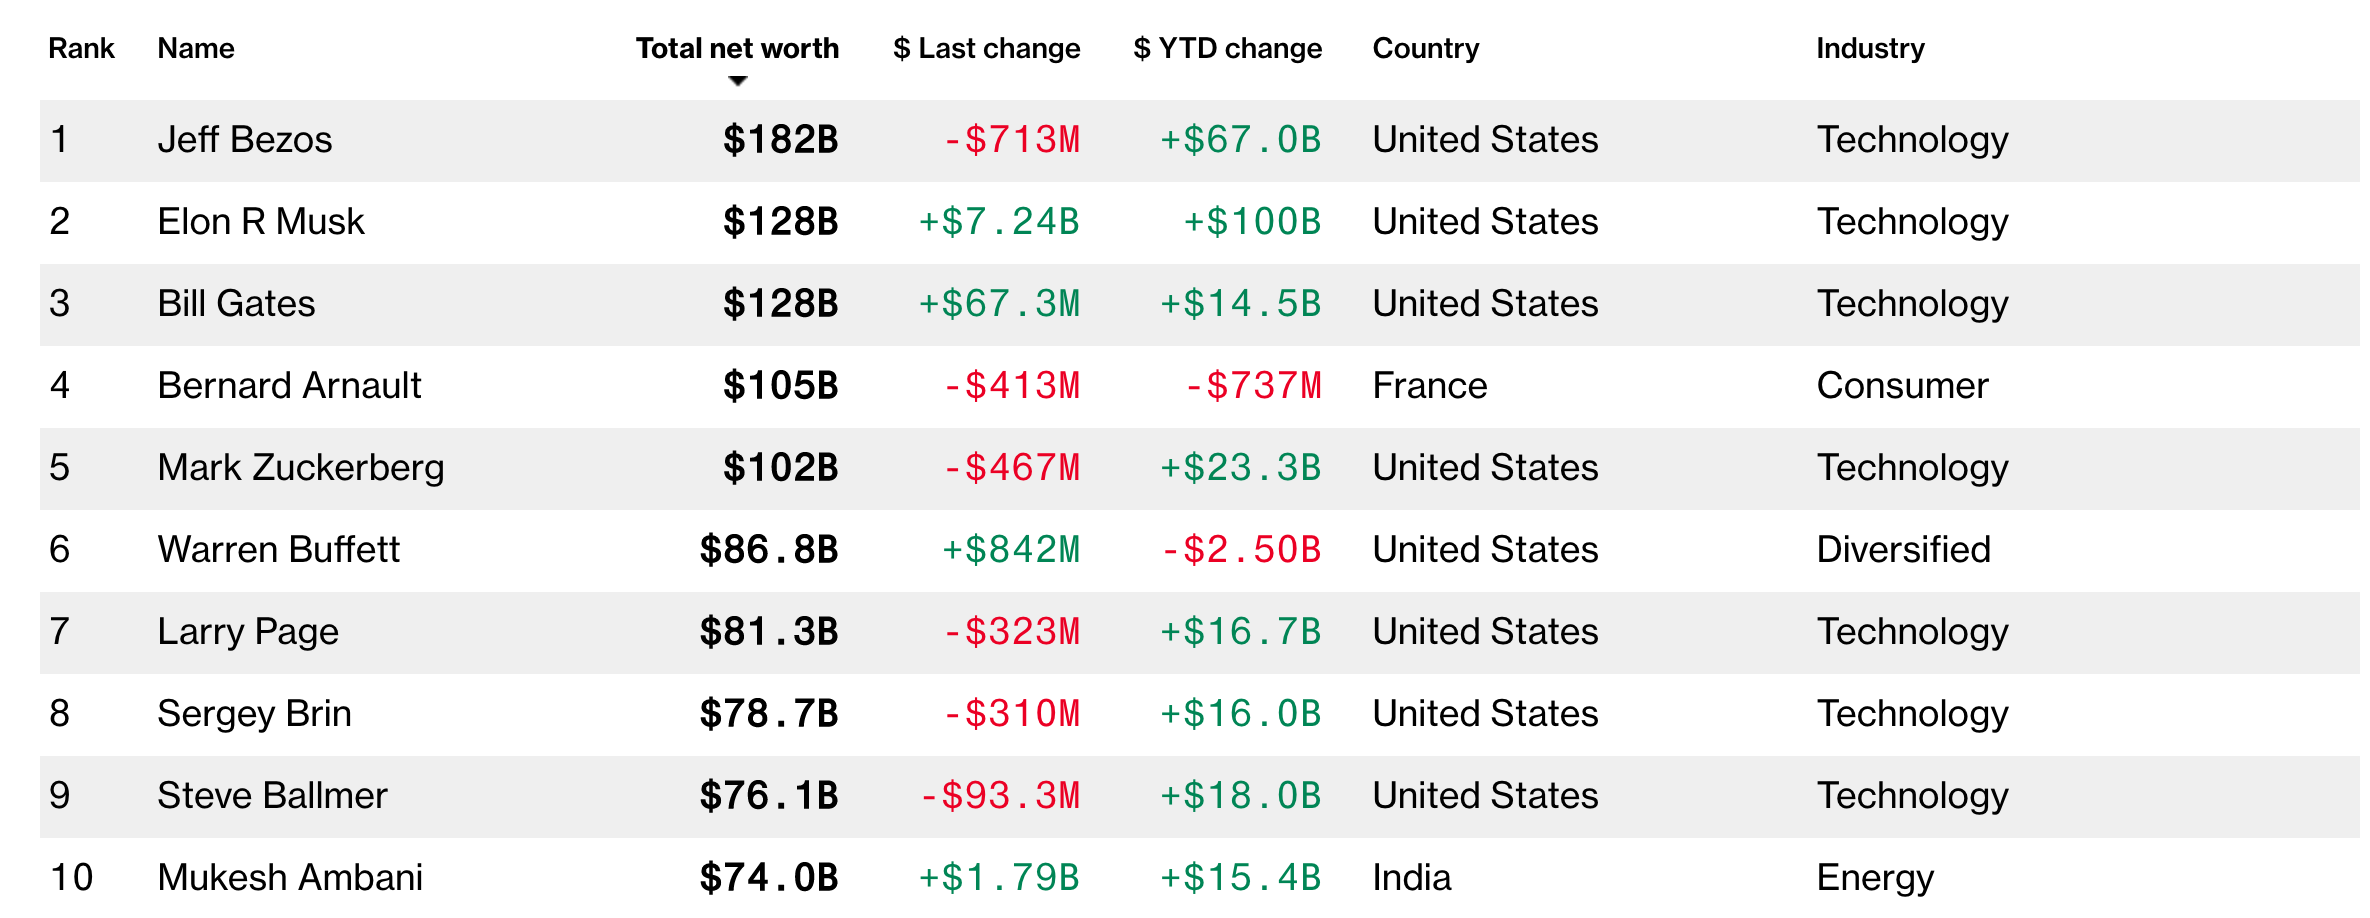
Task: Sort by $ Last change header
Action: (986, 48)
